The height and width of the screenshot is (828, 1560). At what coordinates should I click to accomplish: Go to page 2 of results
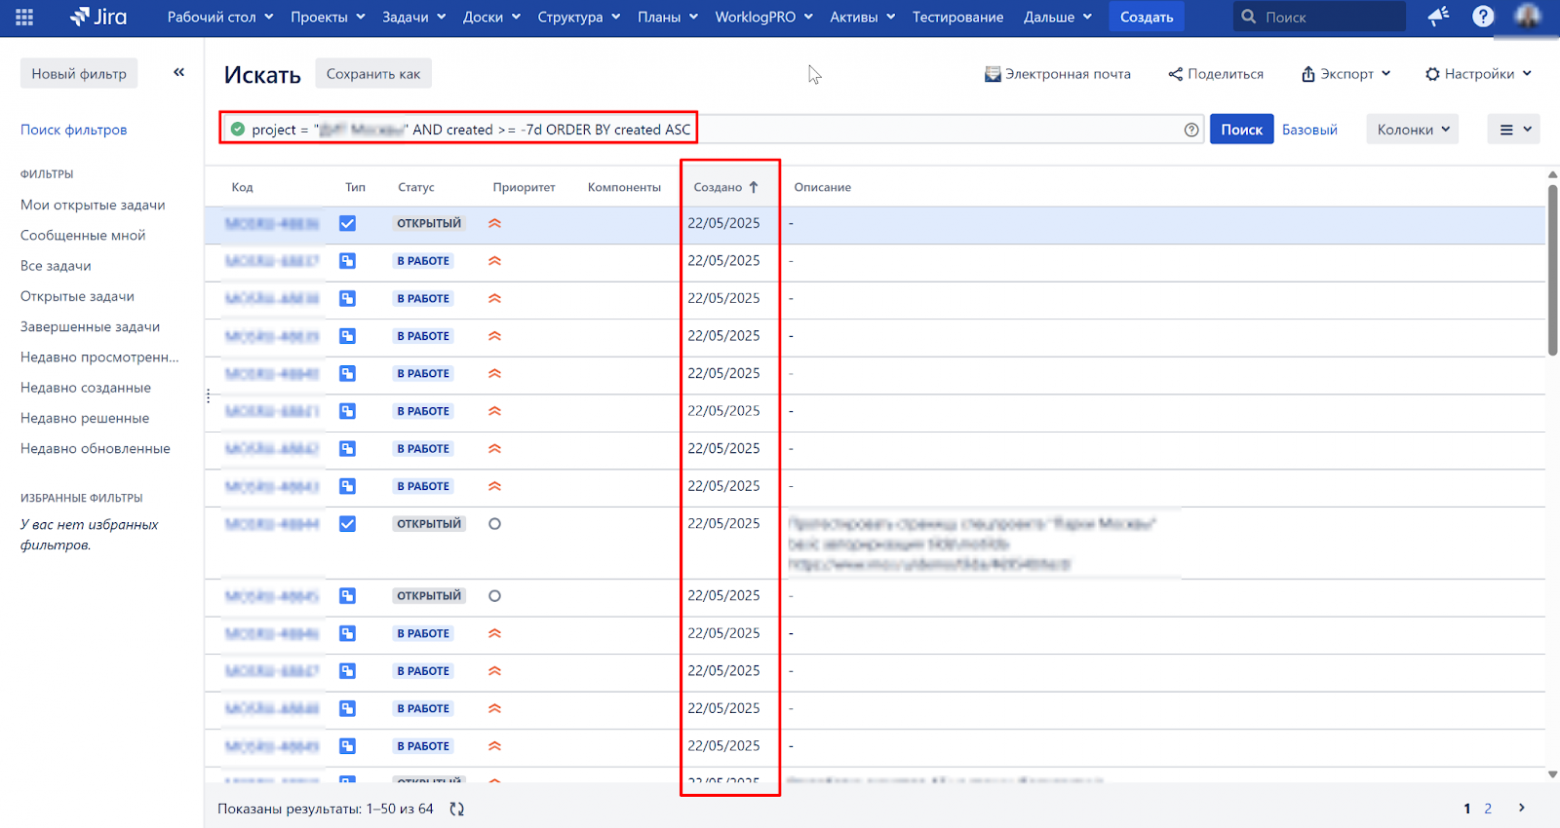coord(1490,809)
